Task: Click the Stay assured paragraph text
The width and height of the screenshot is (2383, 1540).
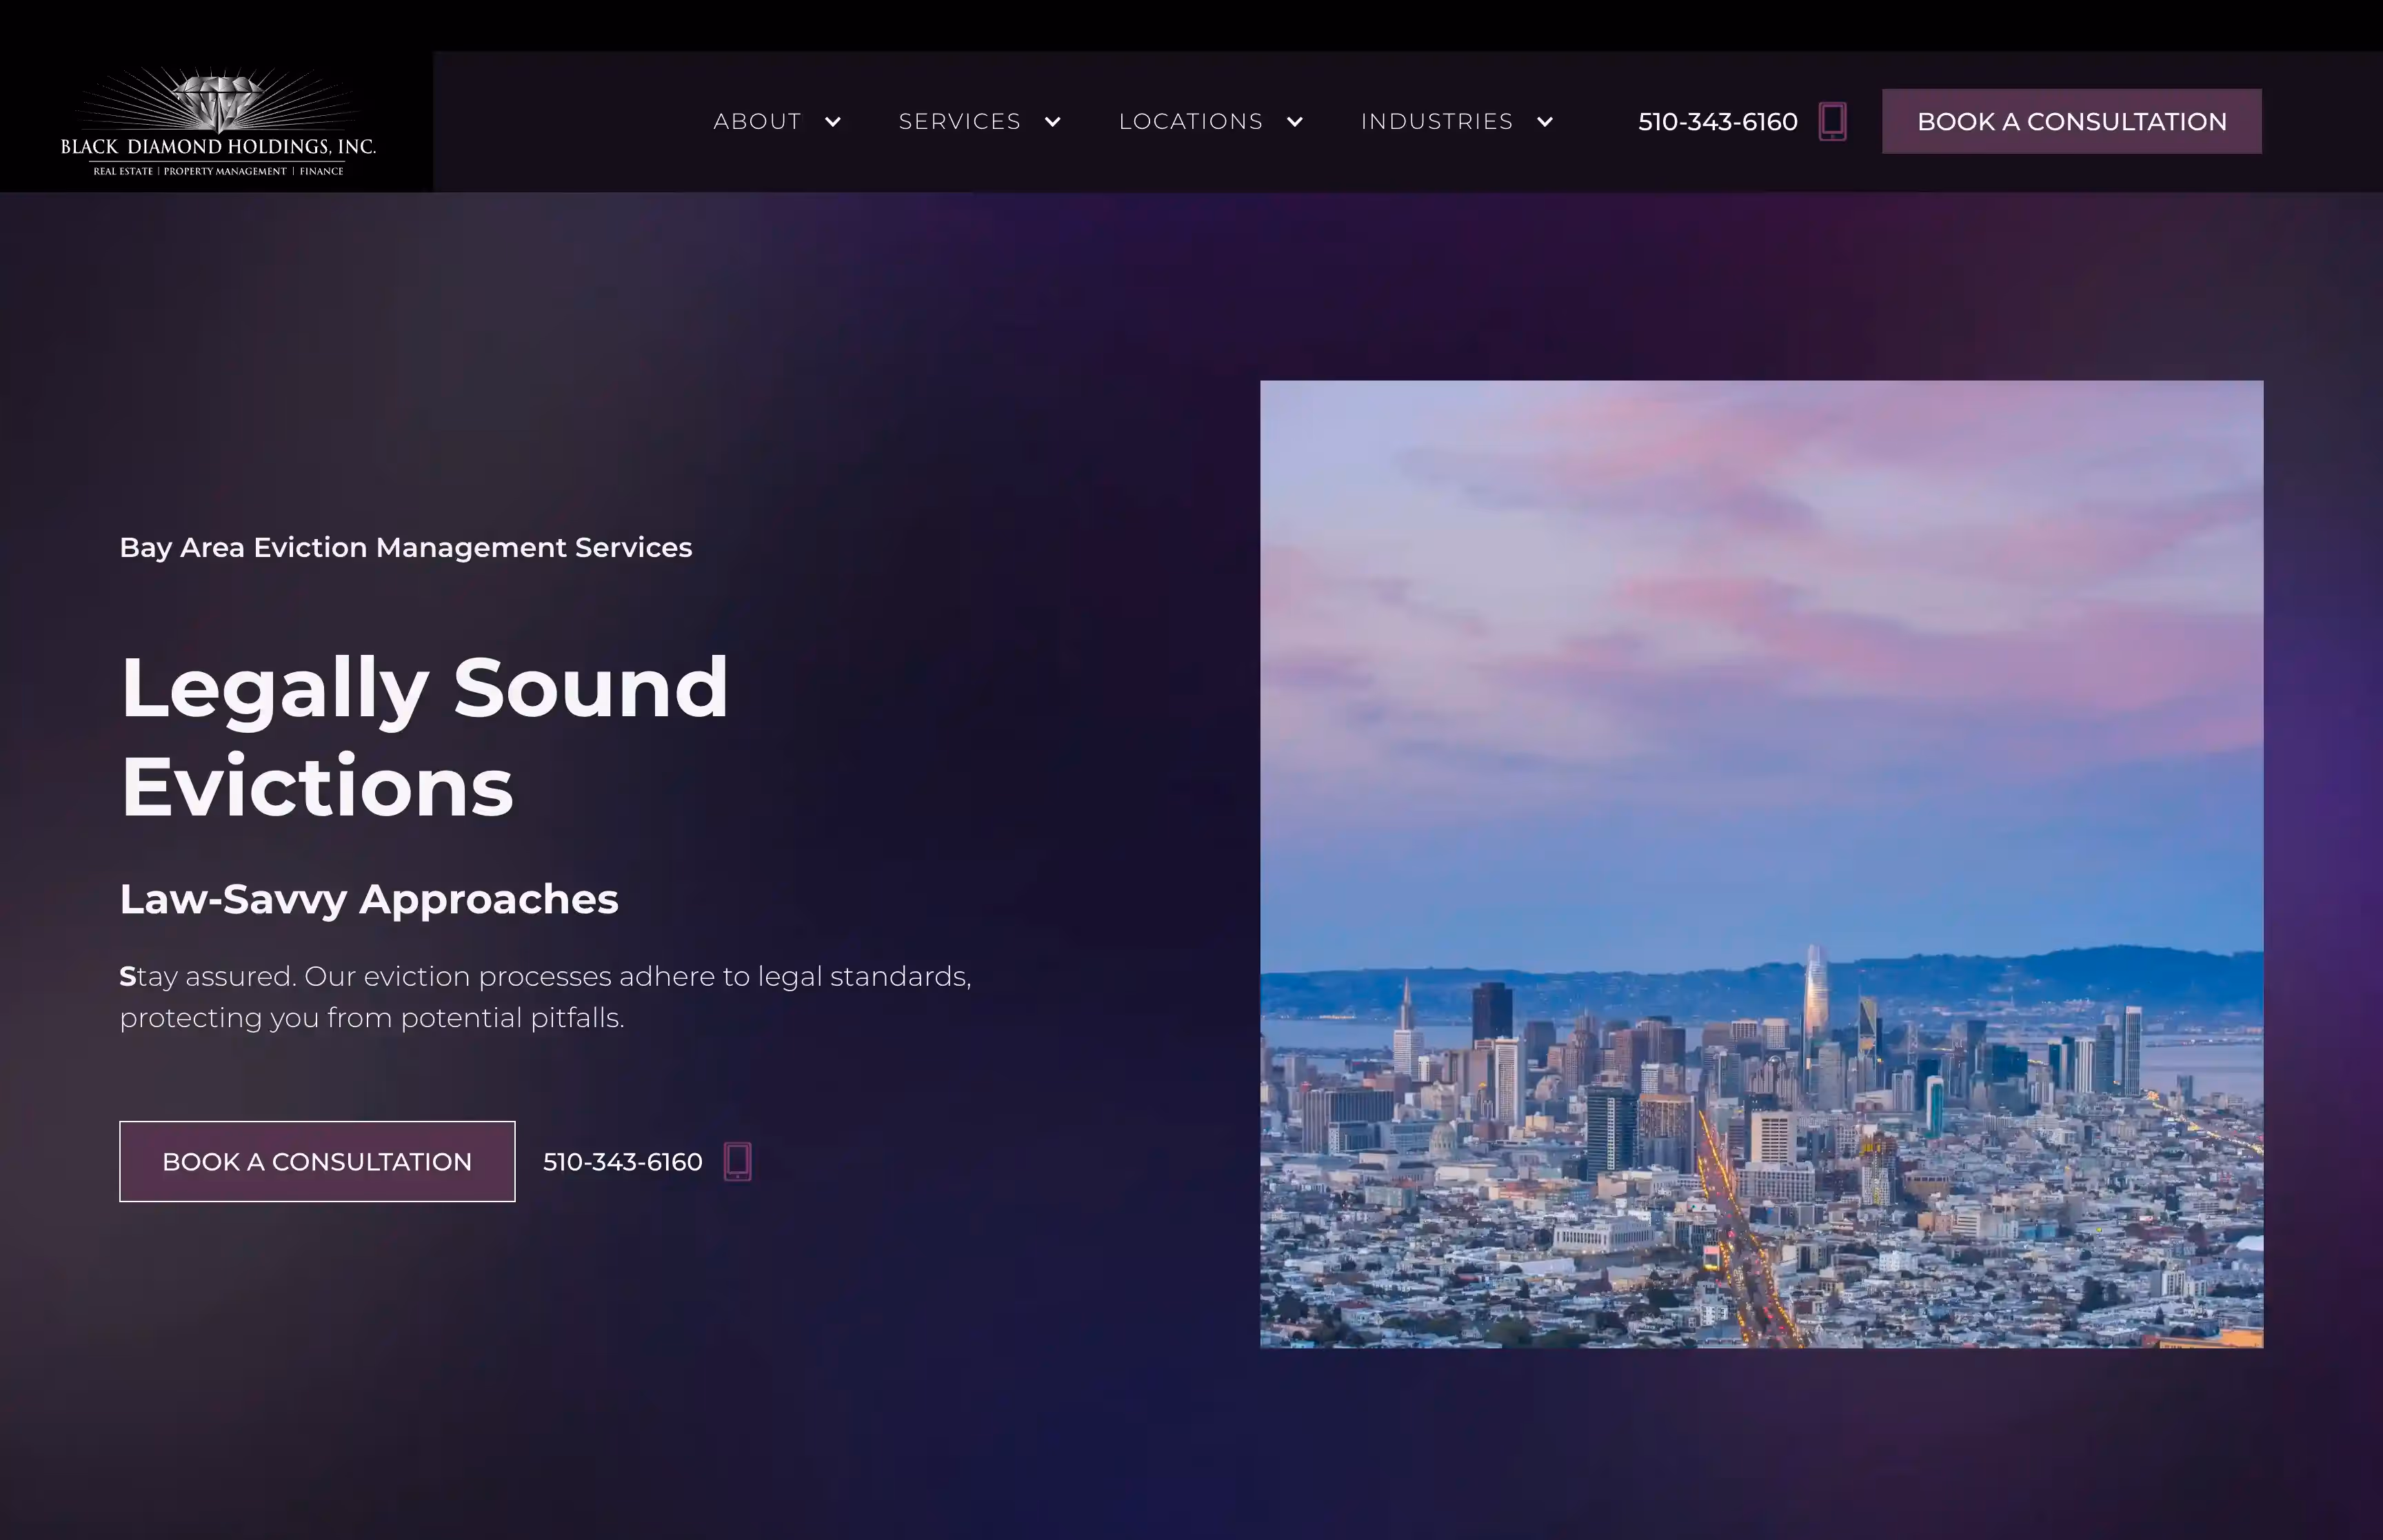Action: 545,997
